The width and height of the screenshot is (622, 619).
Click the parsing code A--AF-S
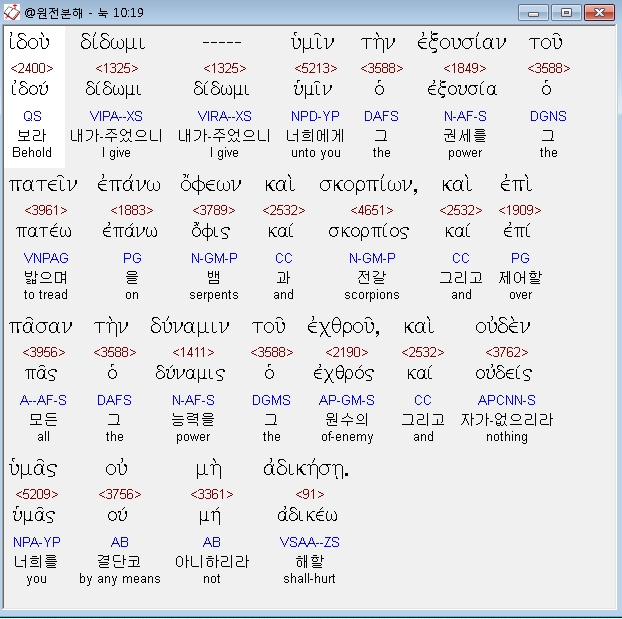tap(43, 400)
